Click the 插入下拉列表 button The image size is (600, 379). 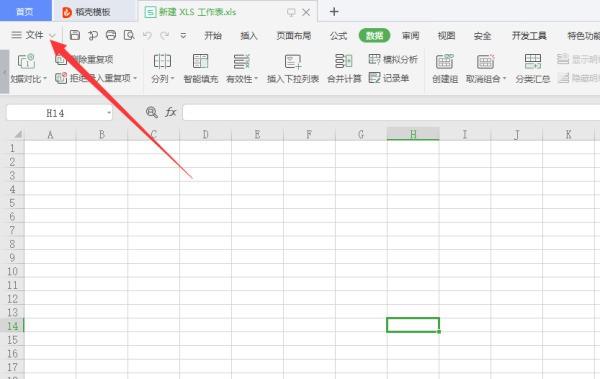293,79
